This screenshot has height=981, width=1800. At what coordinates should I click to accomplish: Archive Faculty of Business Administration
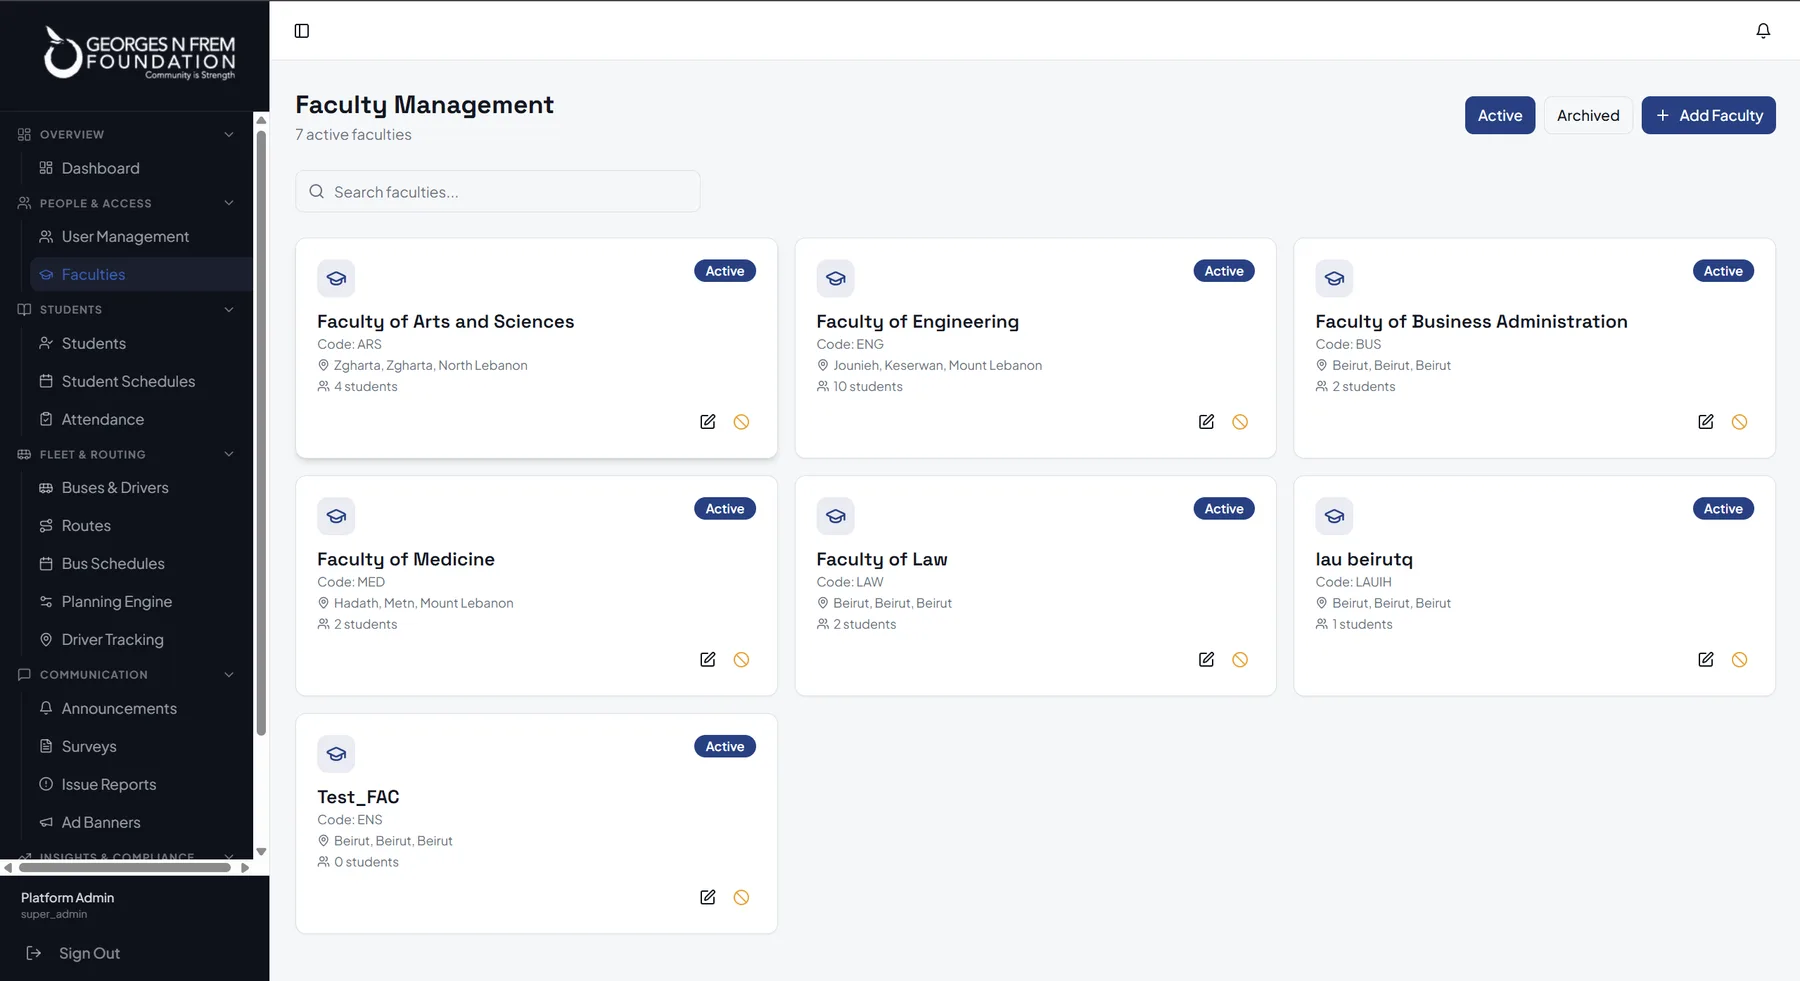tap(1740, 422)
